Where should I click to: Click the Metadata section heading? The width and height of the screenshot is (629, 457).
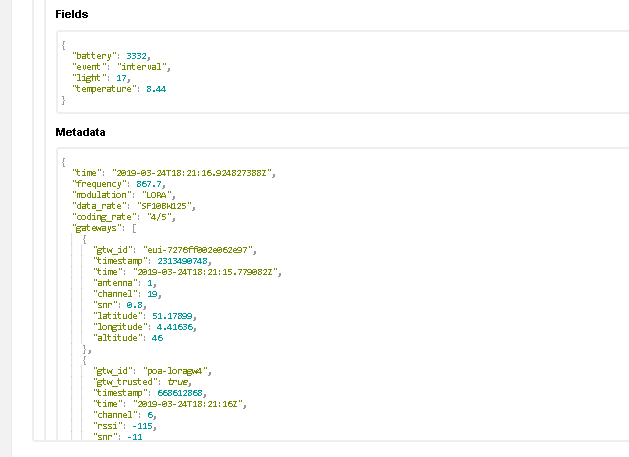[79, 132]
